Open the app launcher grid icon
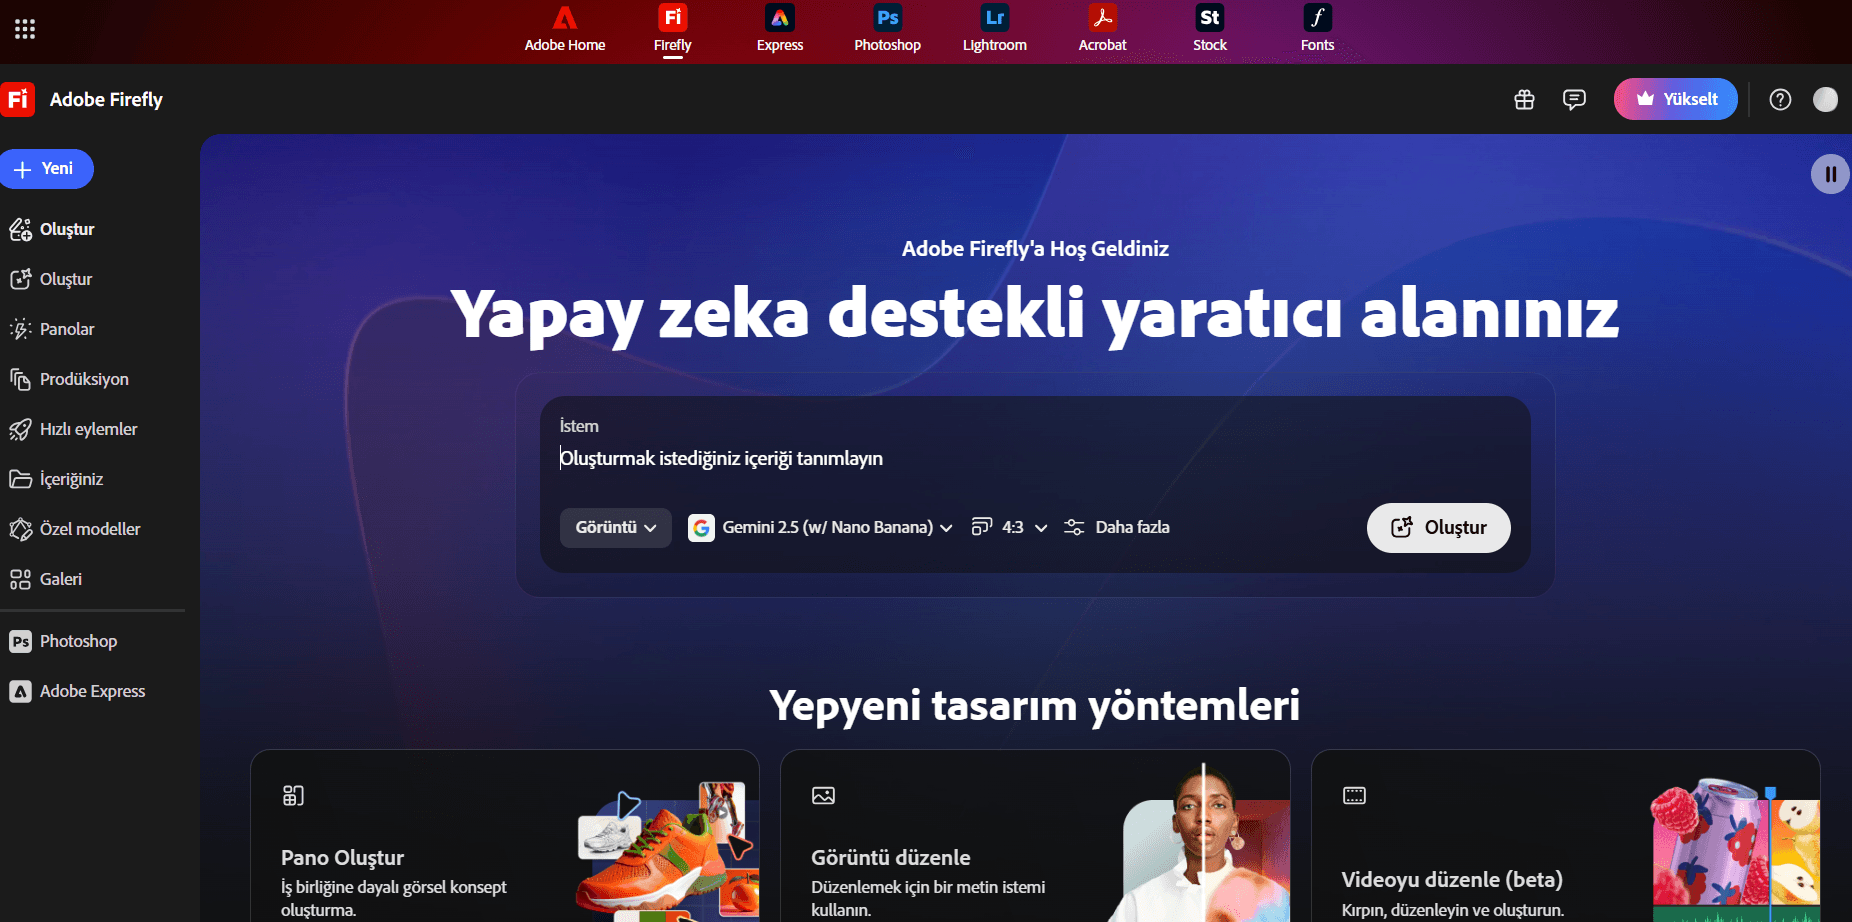Image resolution: width=1852 pixels, height=922 pixels. 25,28
